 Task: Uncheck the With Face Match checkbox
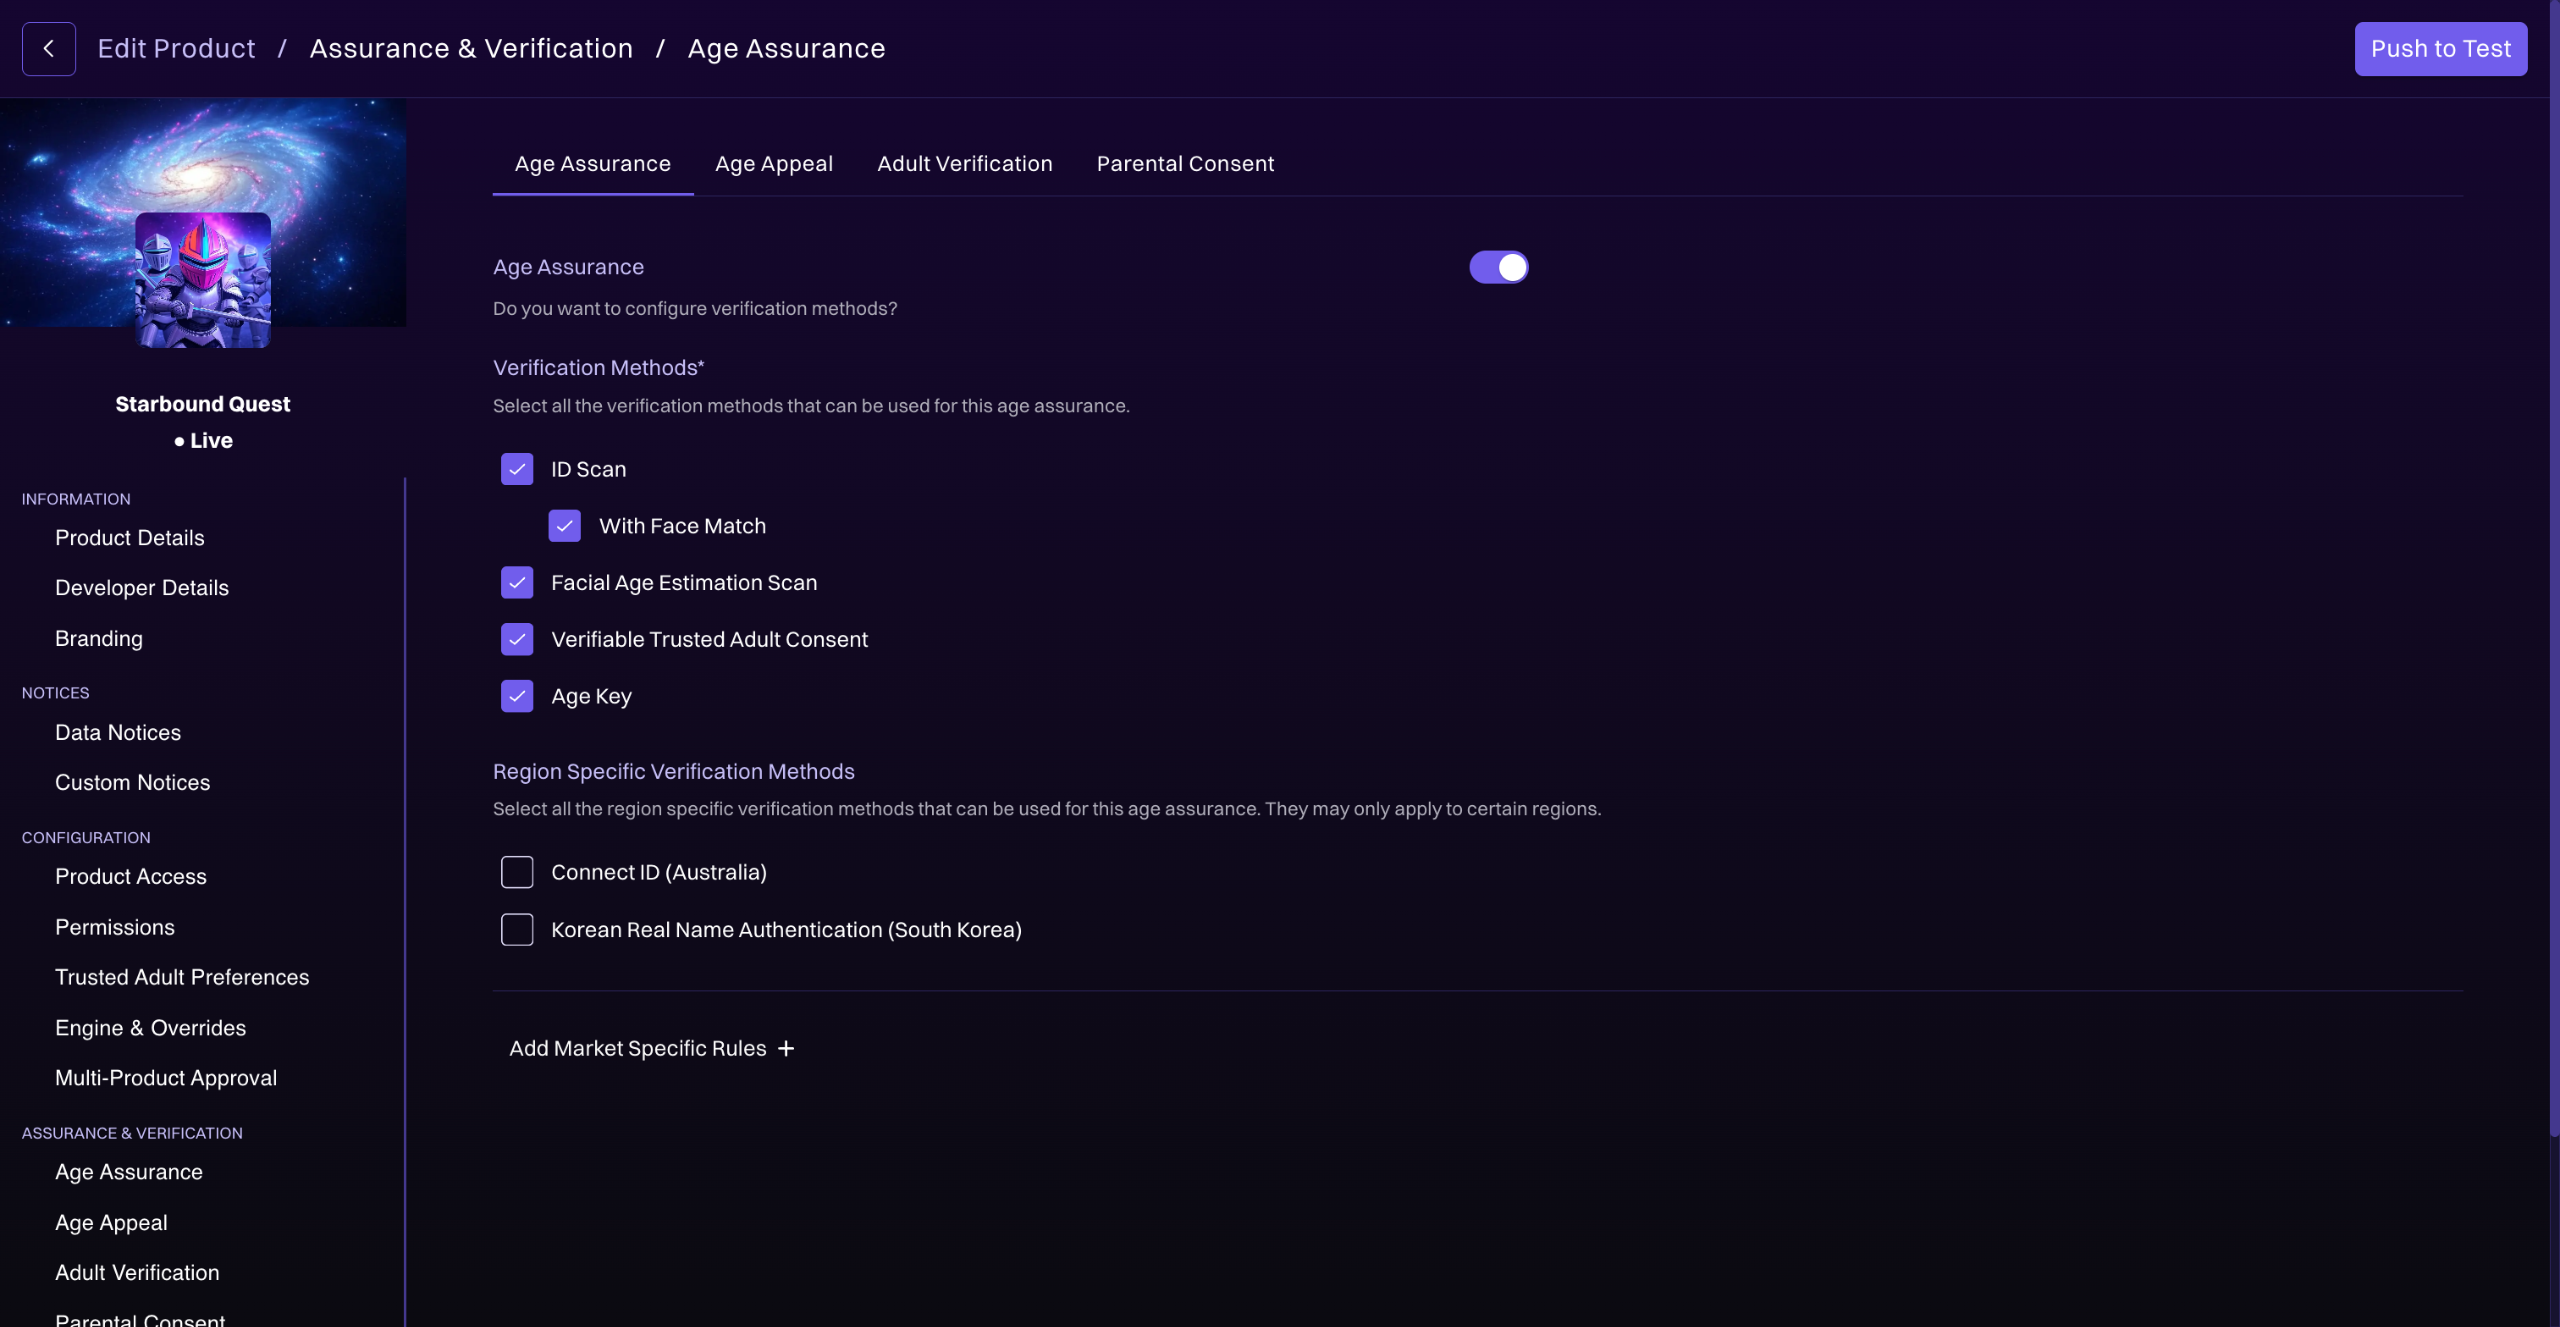click(x=565, y=526)
